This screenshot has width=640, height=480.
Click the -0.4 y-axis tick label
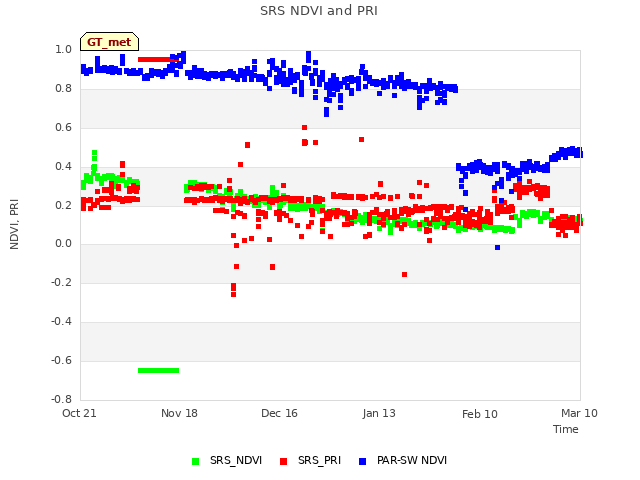[x=61, y=322]
